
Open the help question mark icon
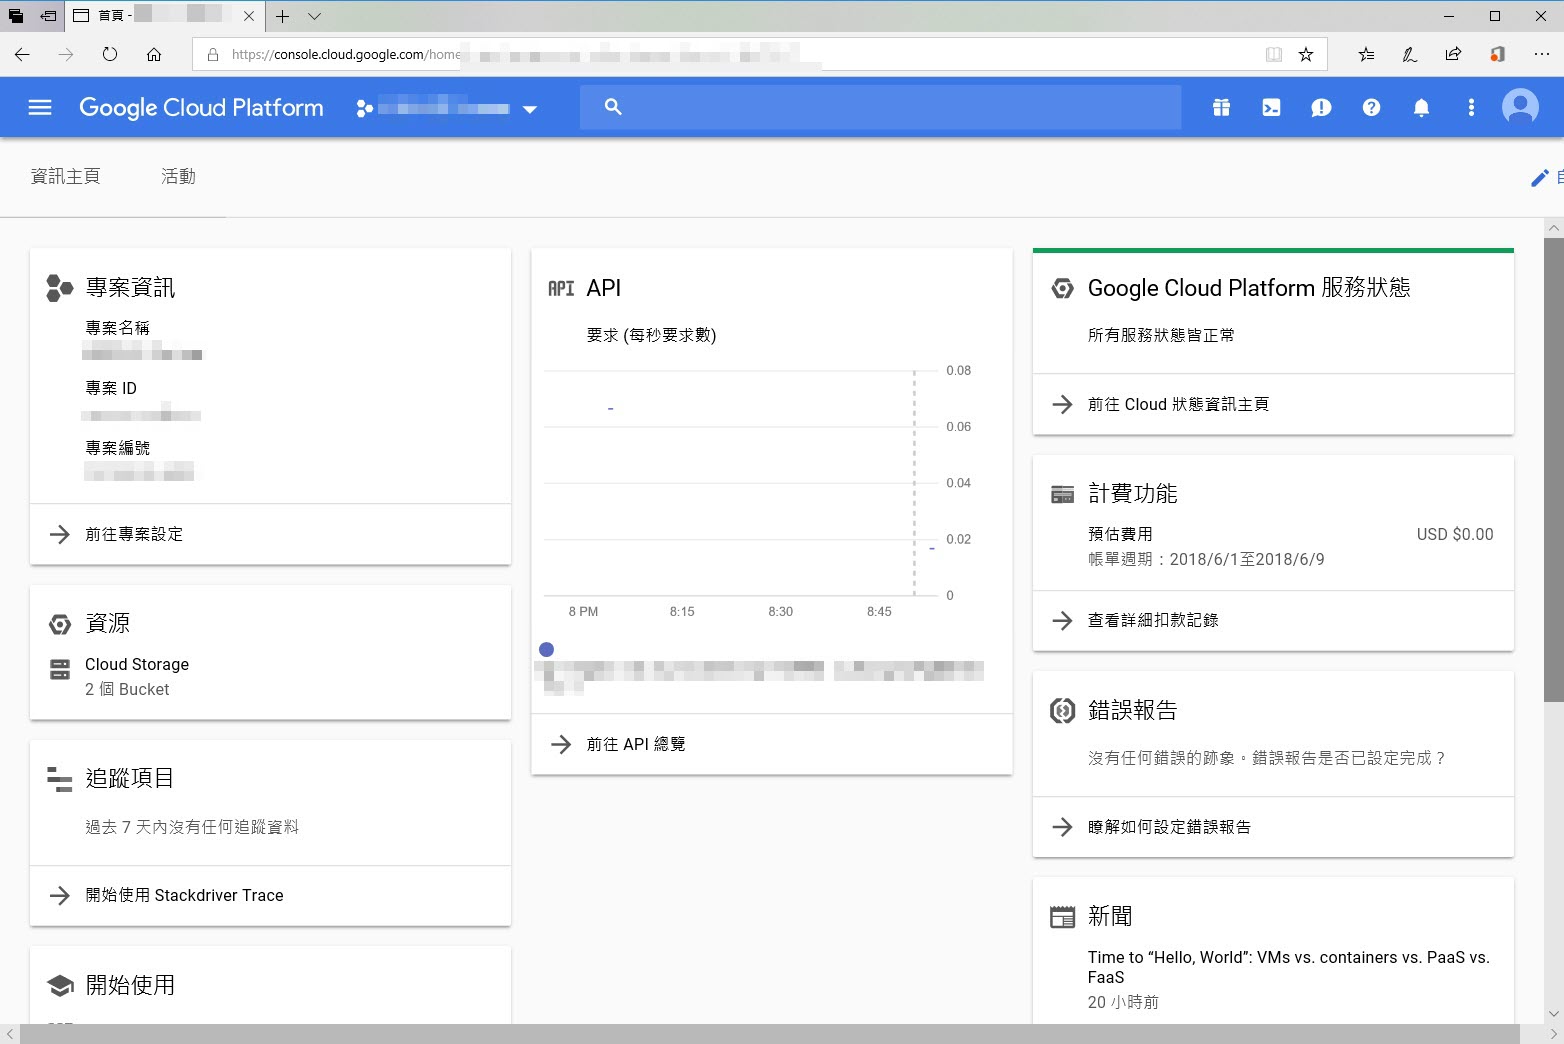click(1371, 107)
